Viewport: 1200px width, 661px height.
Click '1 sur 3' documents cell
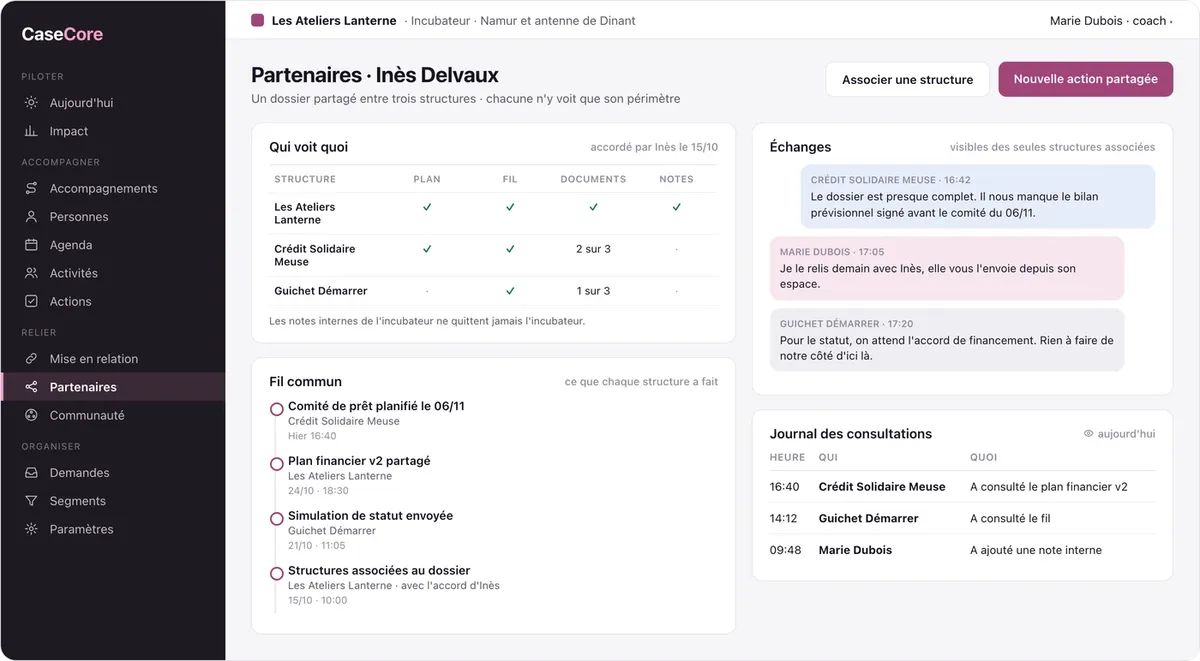[593, 291]
